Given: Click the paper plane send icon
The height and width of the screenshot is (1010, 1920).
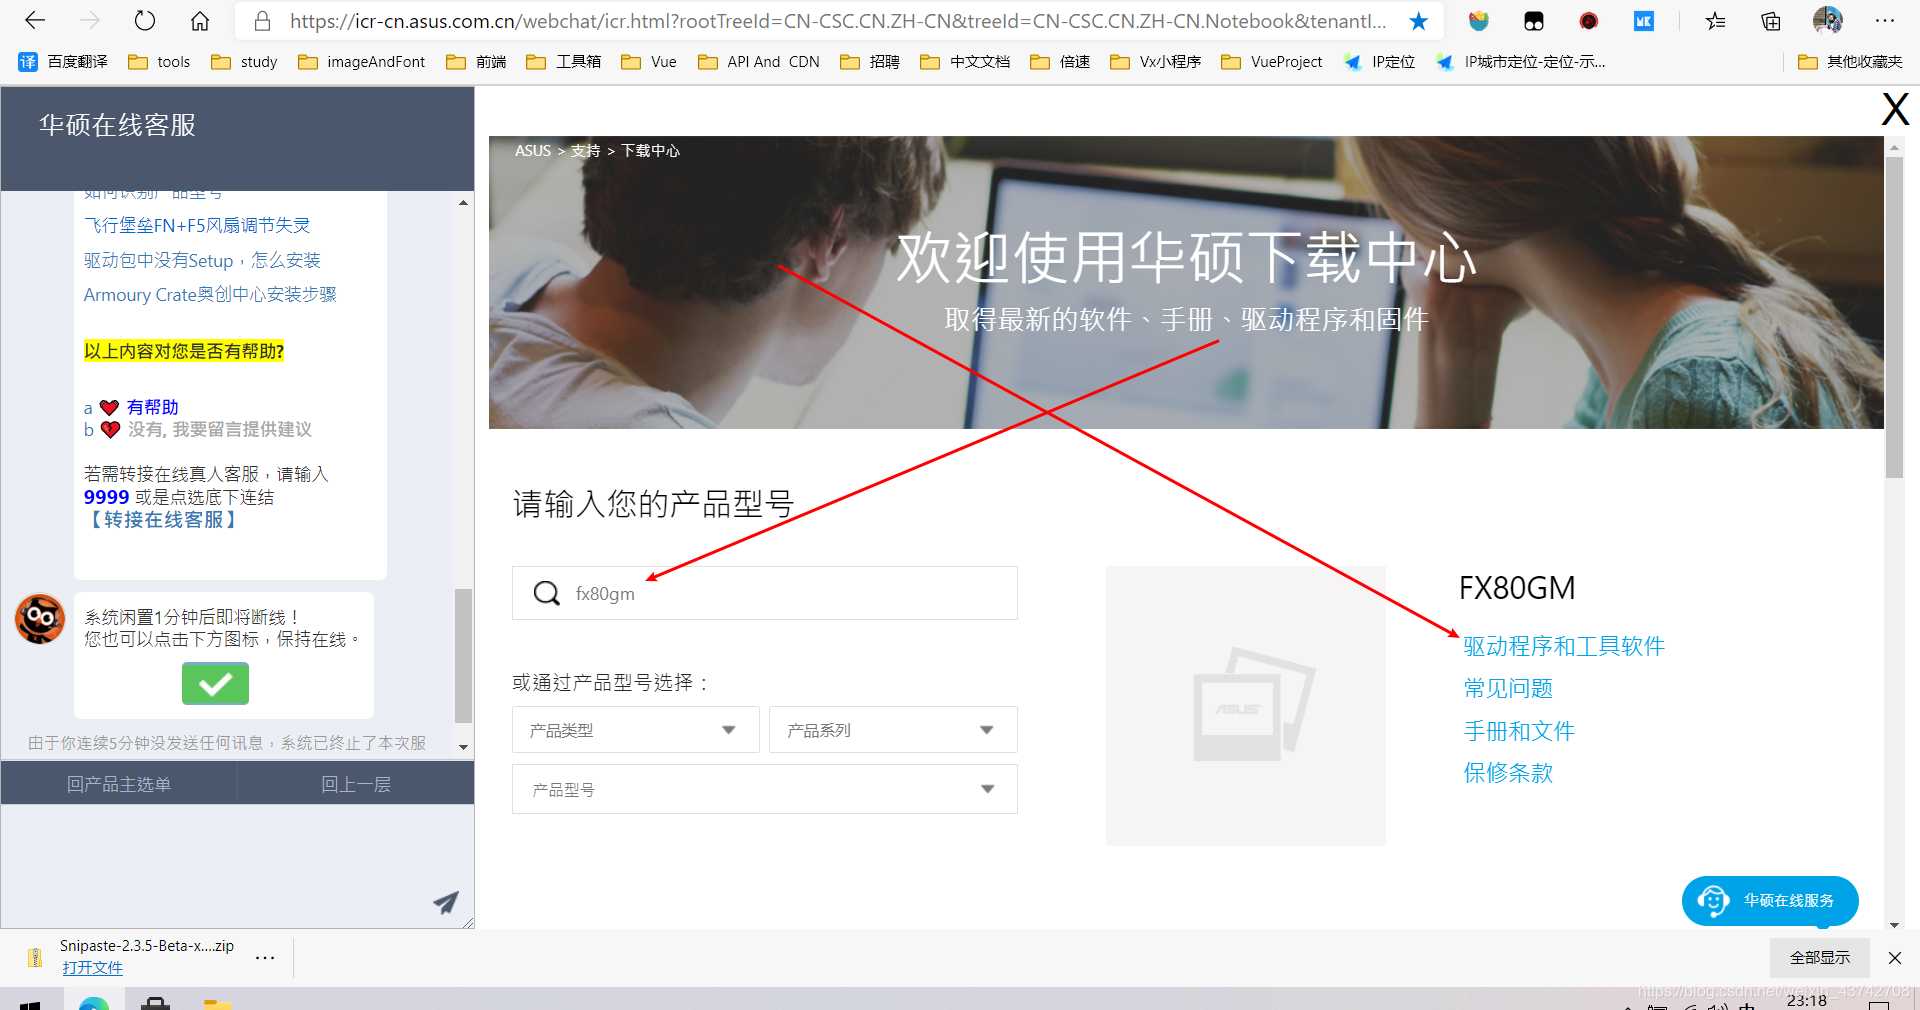Looking at the screenshot, I should tap(445, 903).
